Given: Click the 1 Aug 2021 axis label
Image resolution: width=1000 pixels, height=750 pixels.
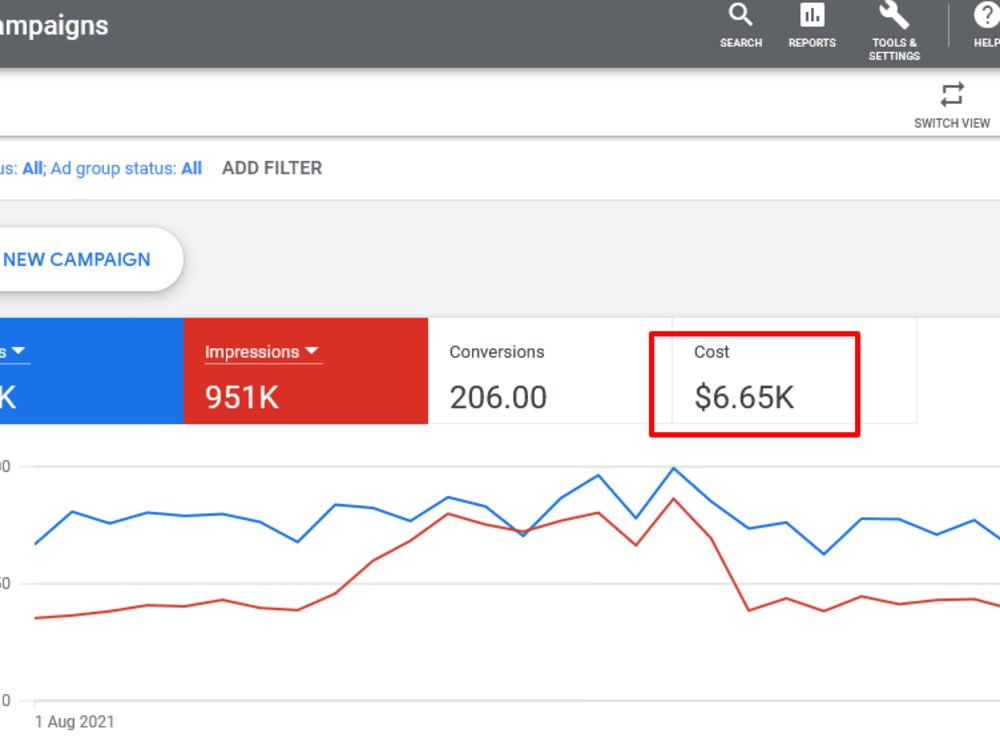Looking at the screenshot, I should pos(75,721).
